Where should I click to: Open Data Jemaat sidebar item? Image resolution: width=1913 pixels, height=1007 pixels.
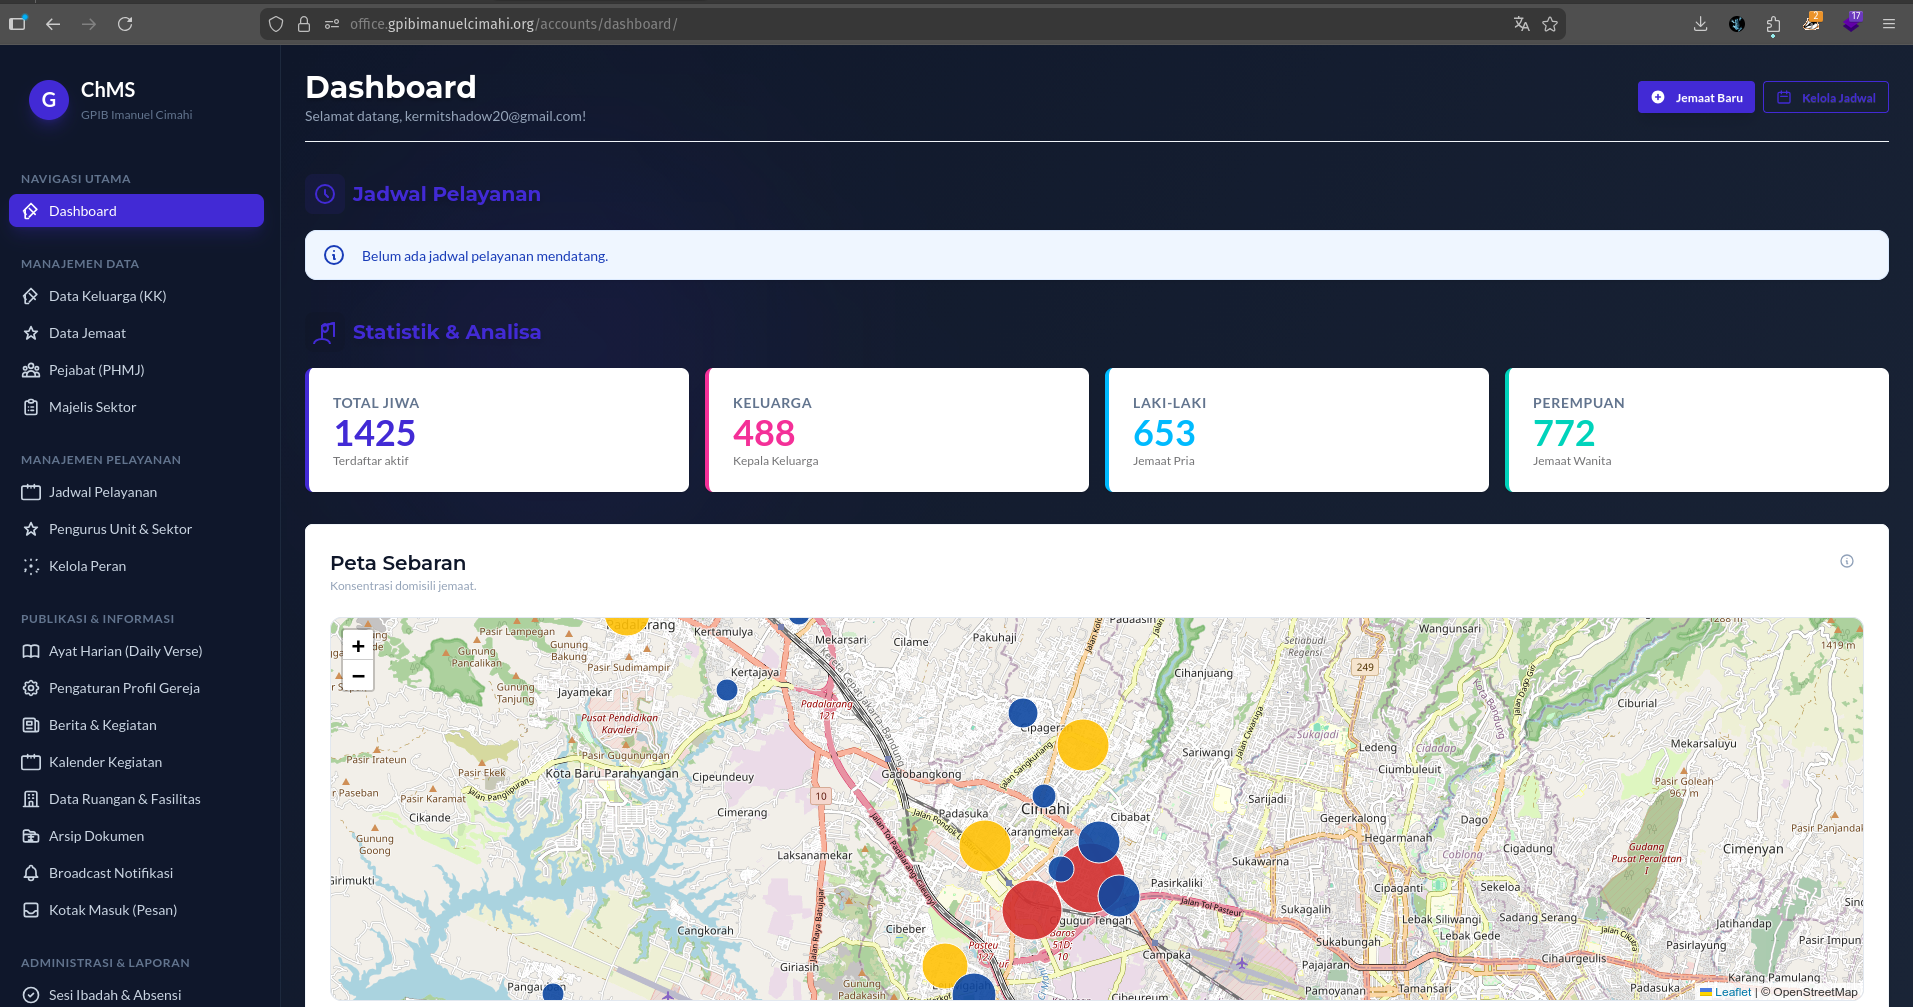pyautogui.click(x=87, y=333)
